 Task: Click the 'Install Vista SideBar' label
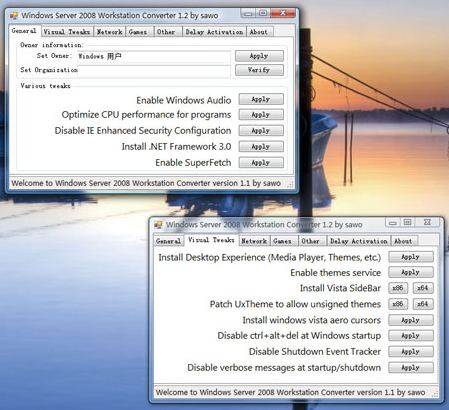click(340, 288)
